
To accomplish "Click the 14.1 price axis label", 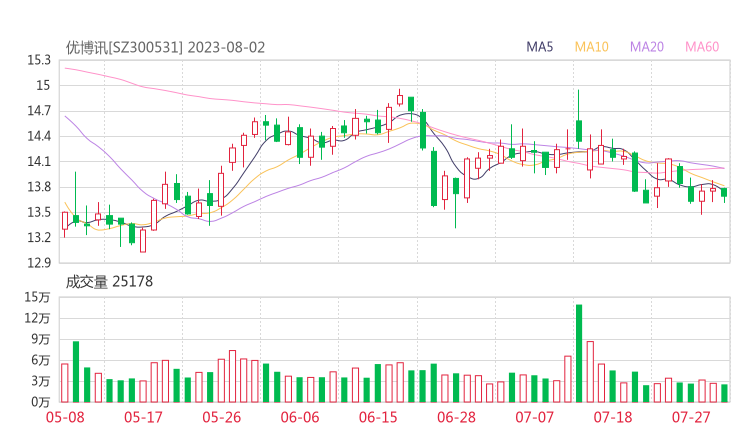I will pos(40,162).
